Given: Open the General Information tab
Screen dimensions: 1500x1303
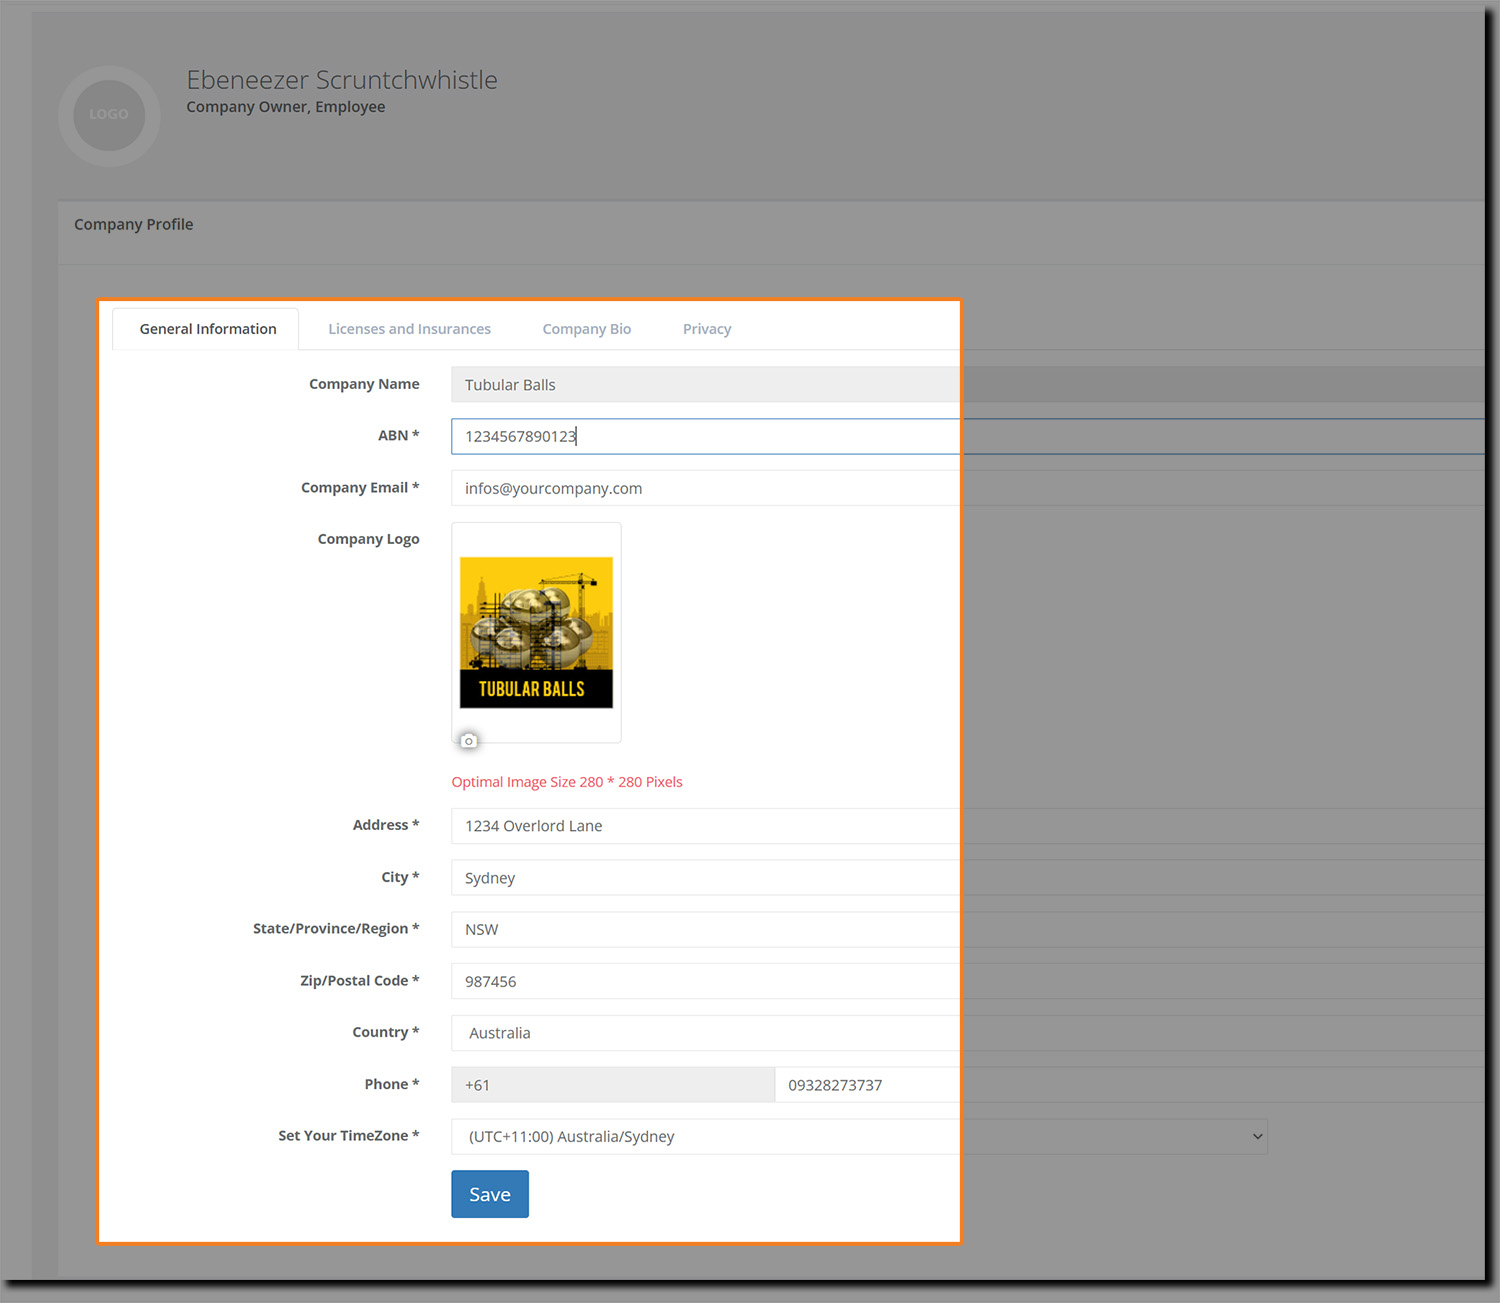Looking at the screenshot, I should [x=208, y=329].
